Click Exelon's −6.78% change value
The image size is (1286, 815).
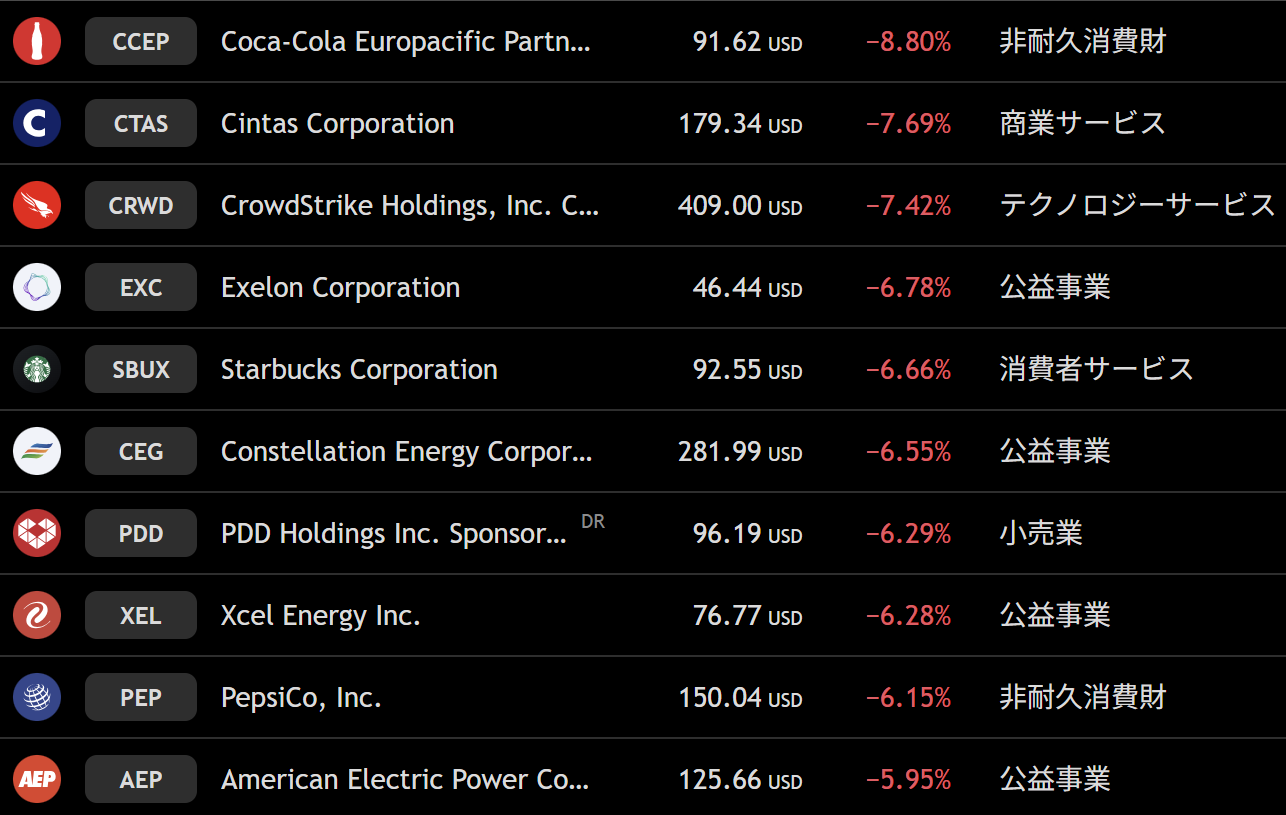(908, 288)
